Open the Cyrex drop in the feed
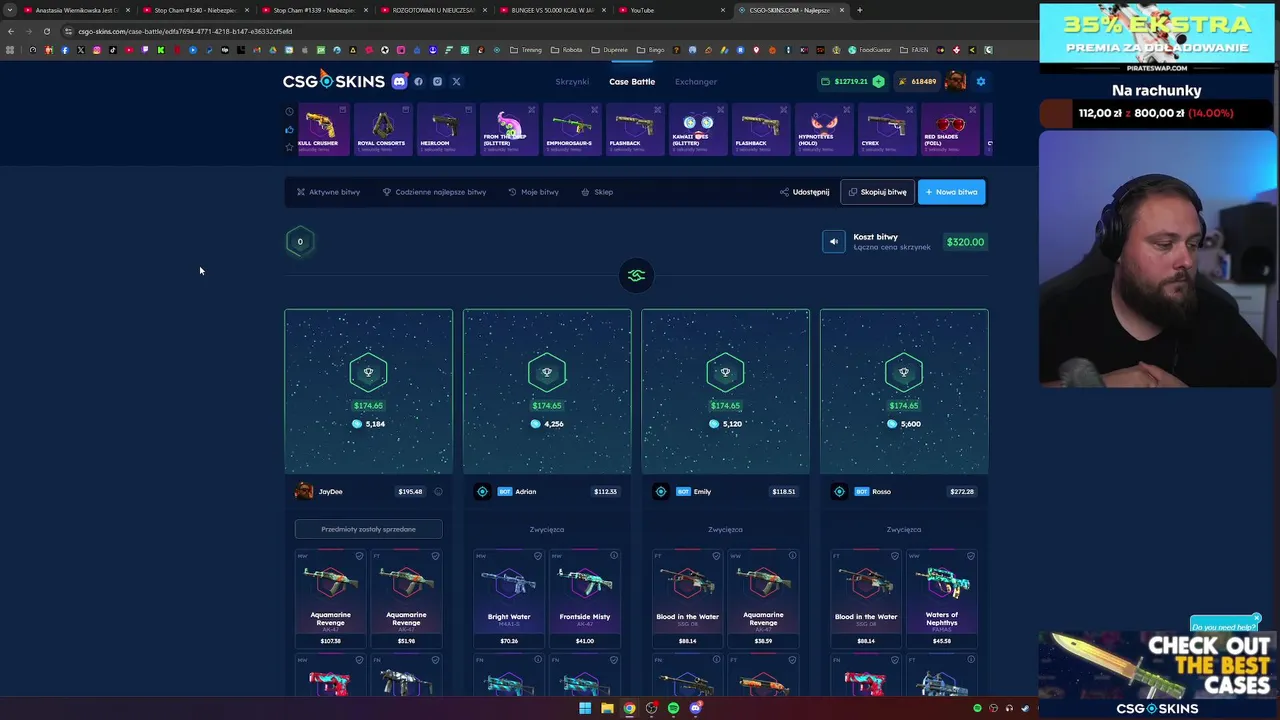The width and height of the screenshot is (1280, 720). click(887, 130)
